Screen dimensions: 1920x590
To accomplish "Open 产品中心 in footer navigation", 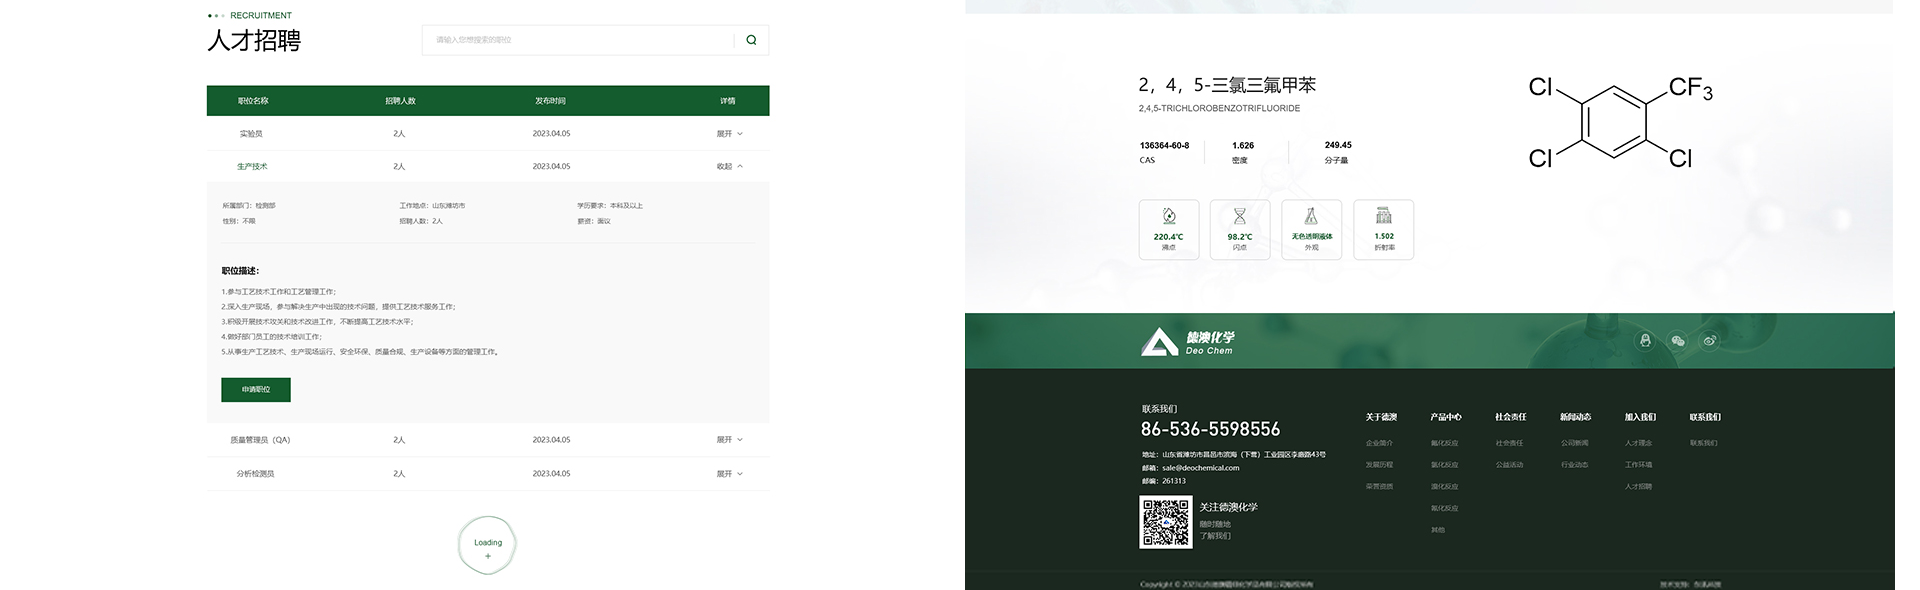I will 1445,417.
